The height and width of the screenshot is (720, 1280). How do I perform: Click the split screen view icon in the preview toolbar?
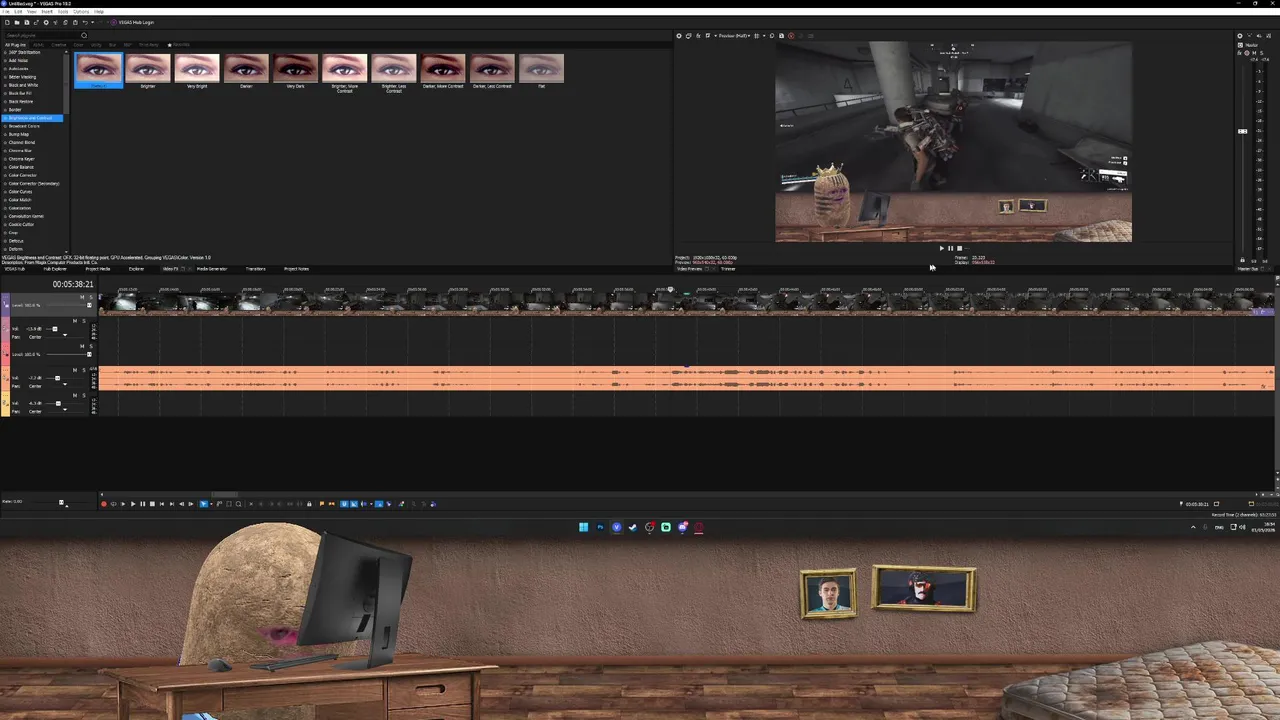(708, 36)
